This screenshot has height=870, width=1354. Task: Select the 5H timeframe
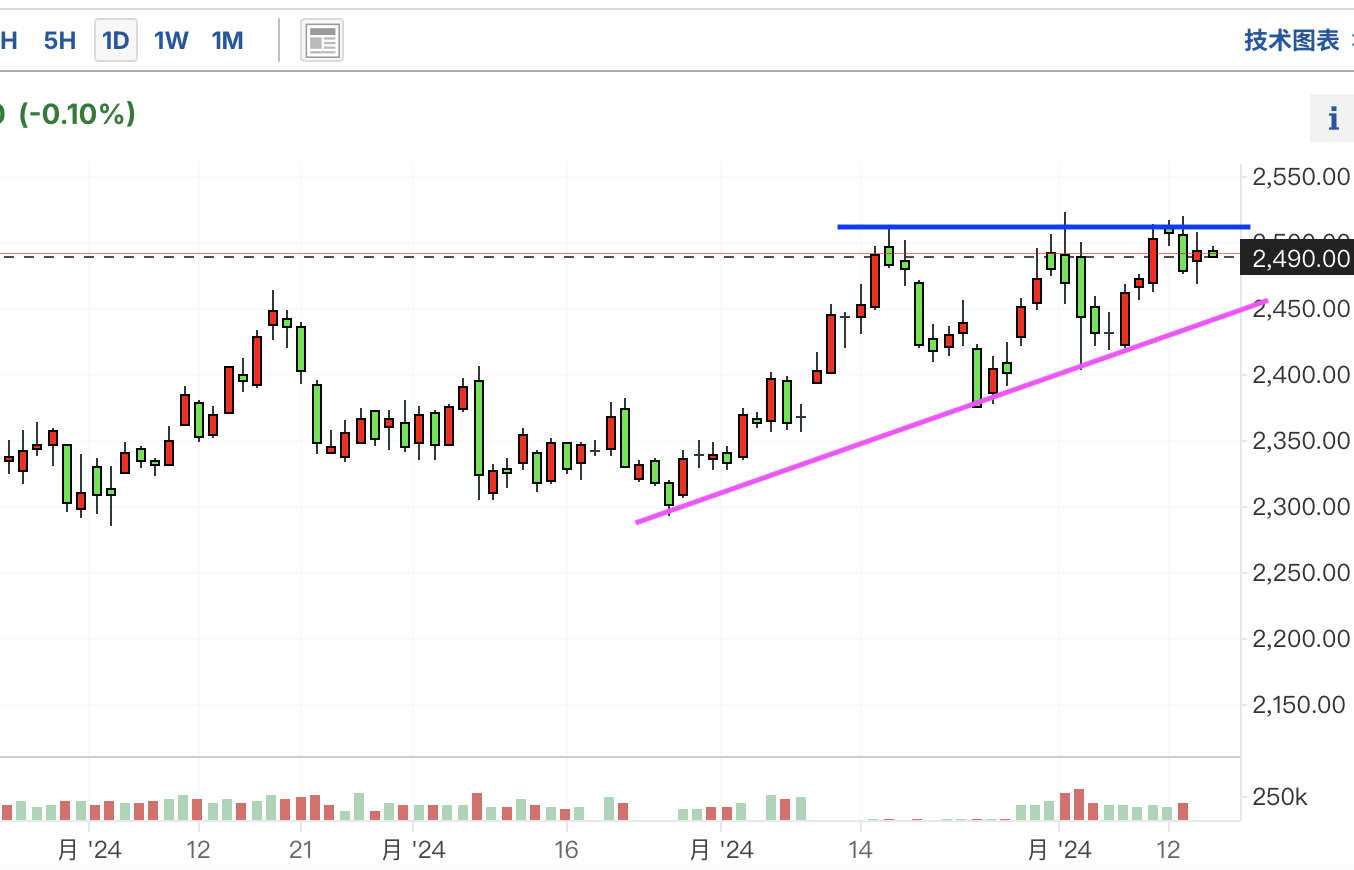pos(60,41)
